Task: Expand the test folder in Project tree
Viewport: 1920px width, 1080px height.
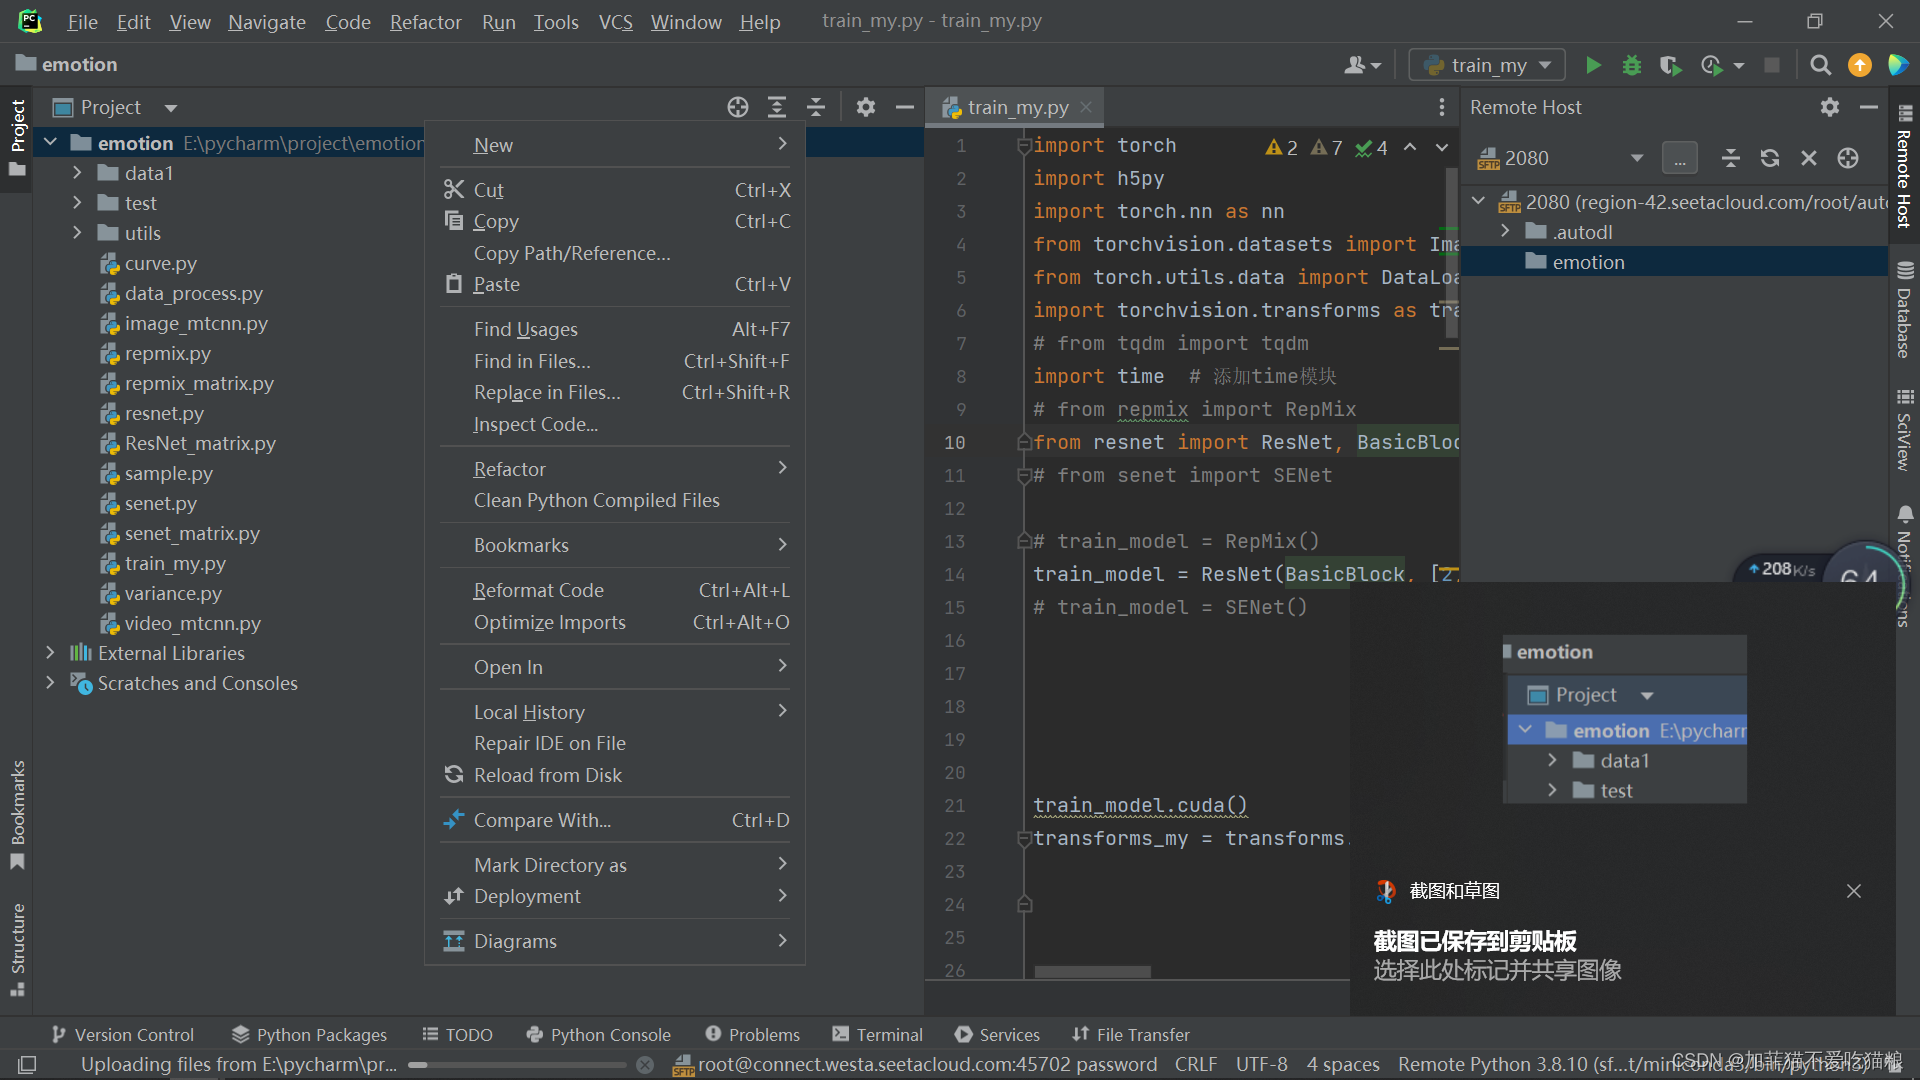Action: (77, 203)
